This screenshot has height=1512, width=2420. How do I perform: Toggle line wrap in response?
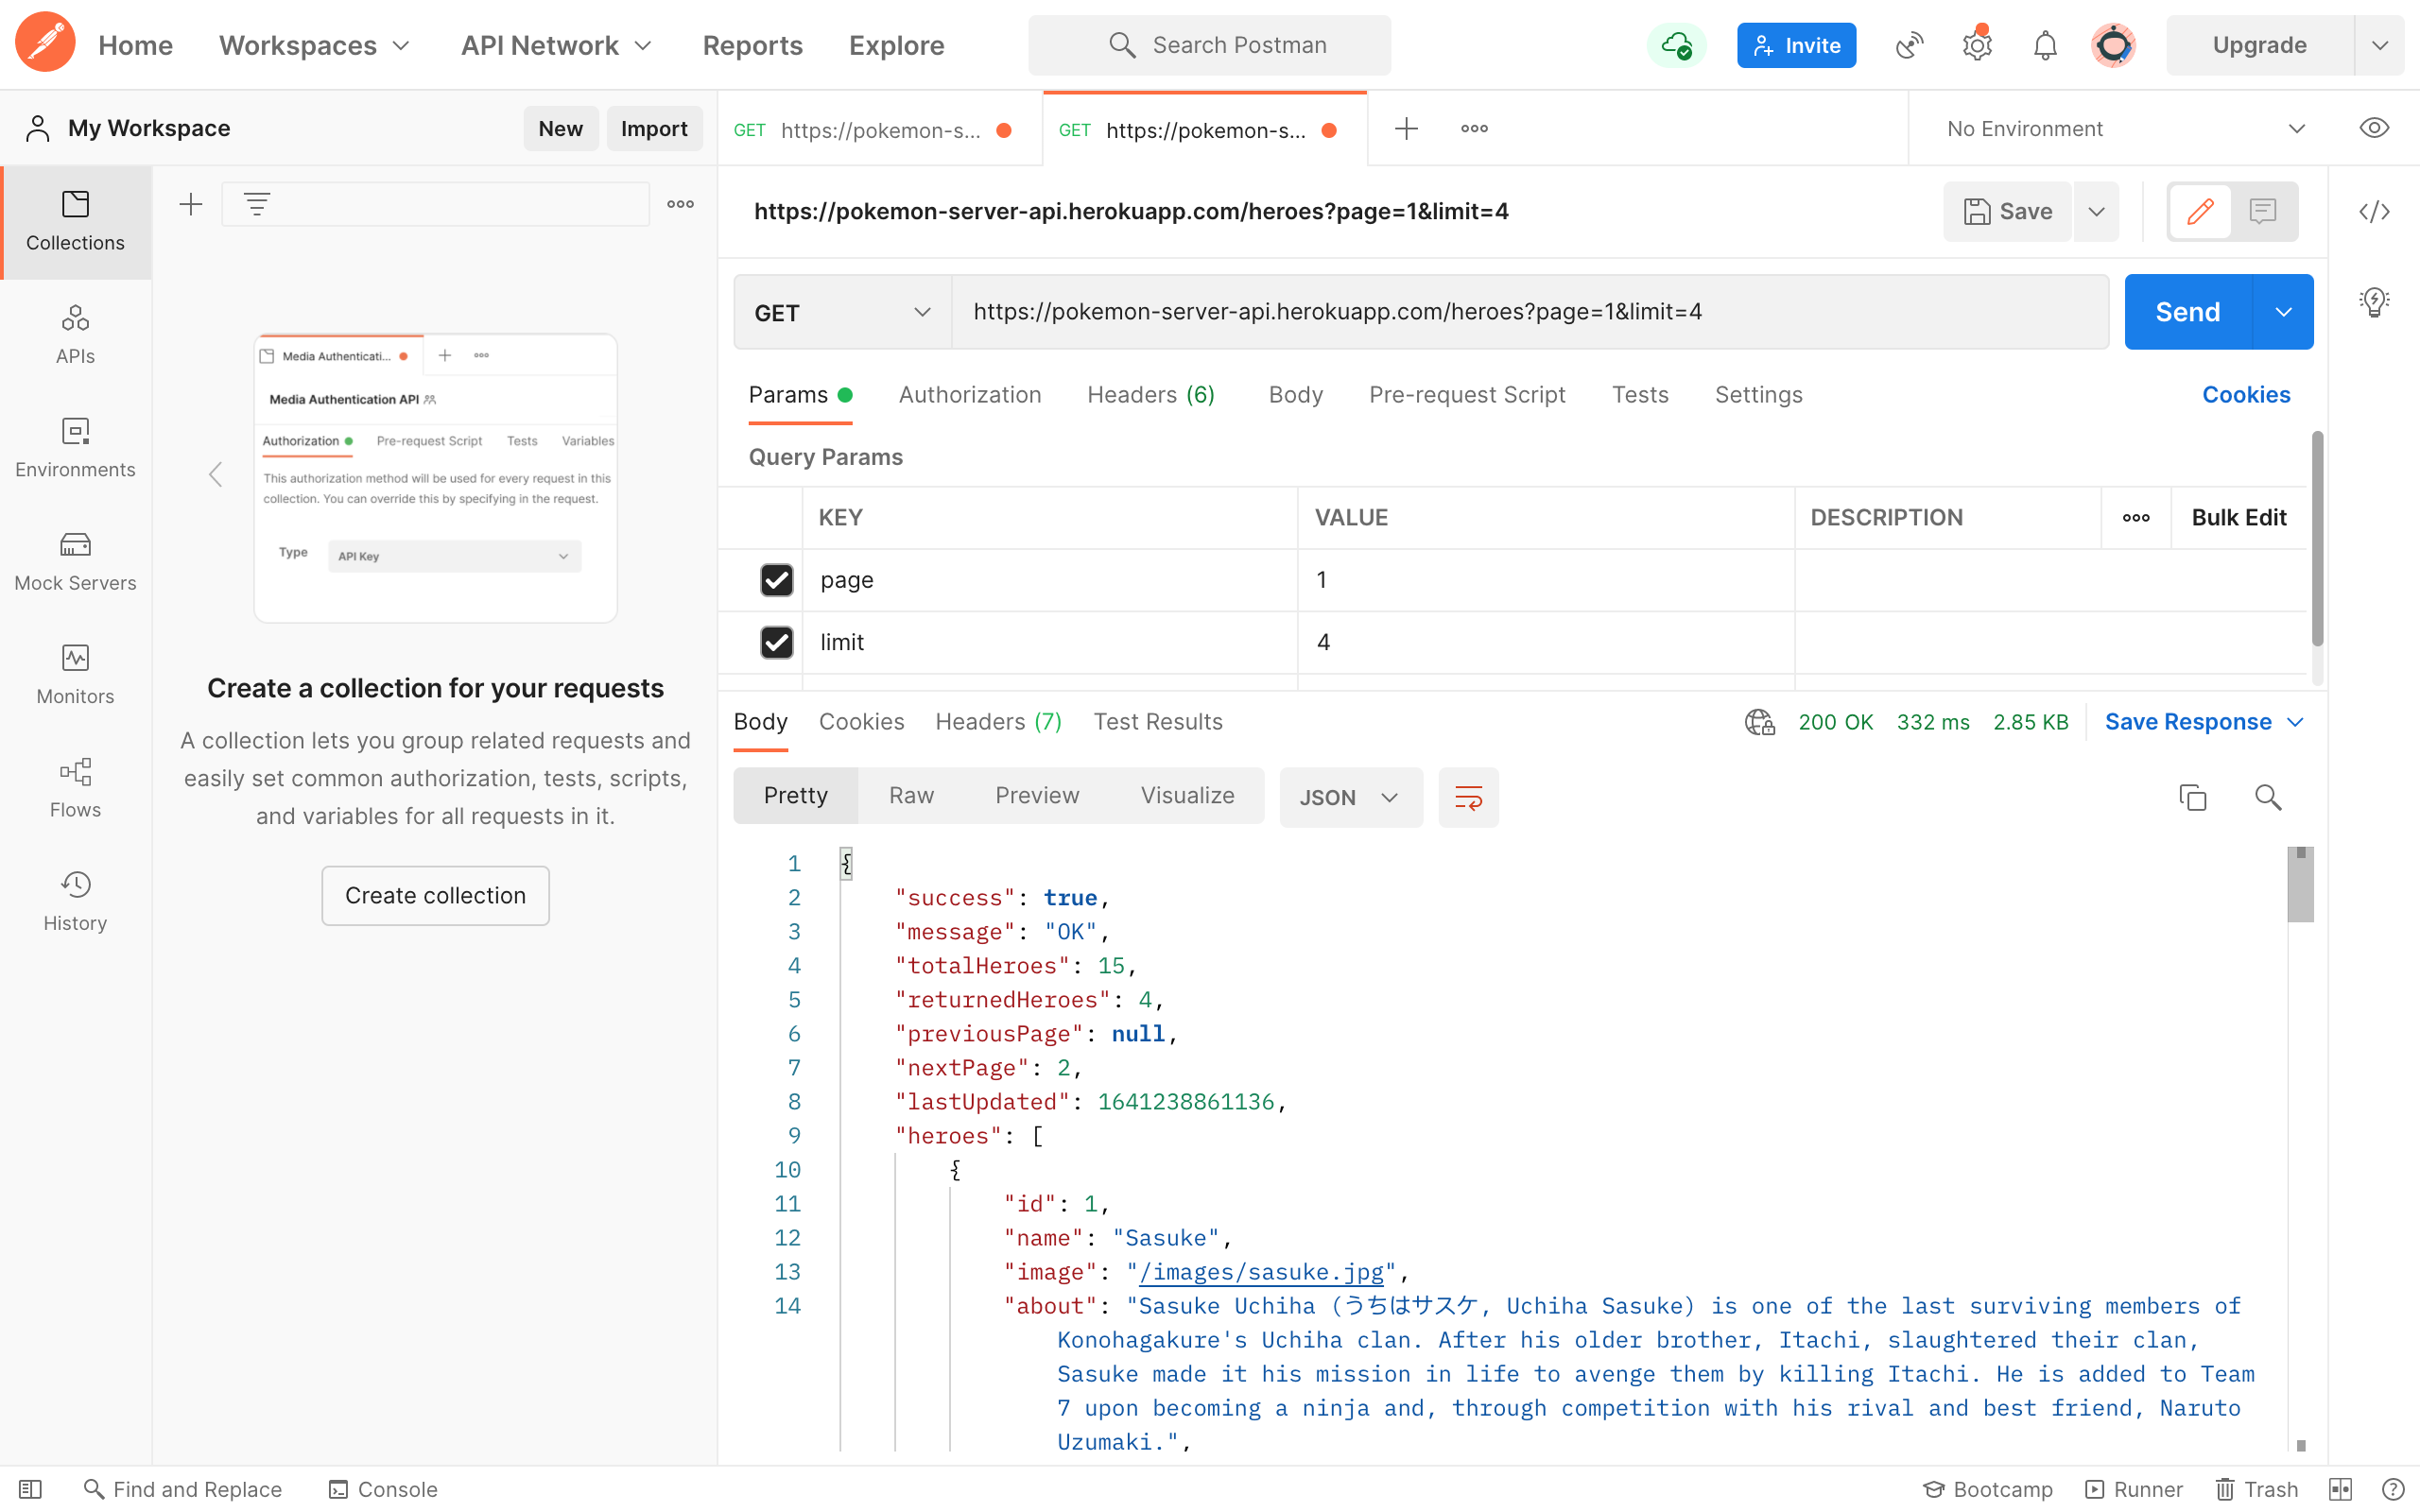(1468, 797)
